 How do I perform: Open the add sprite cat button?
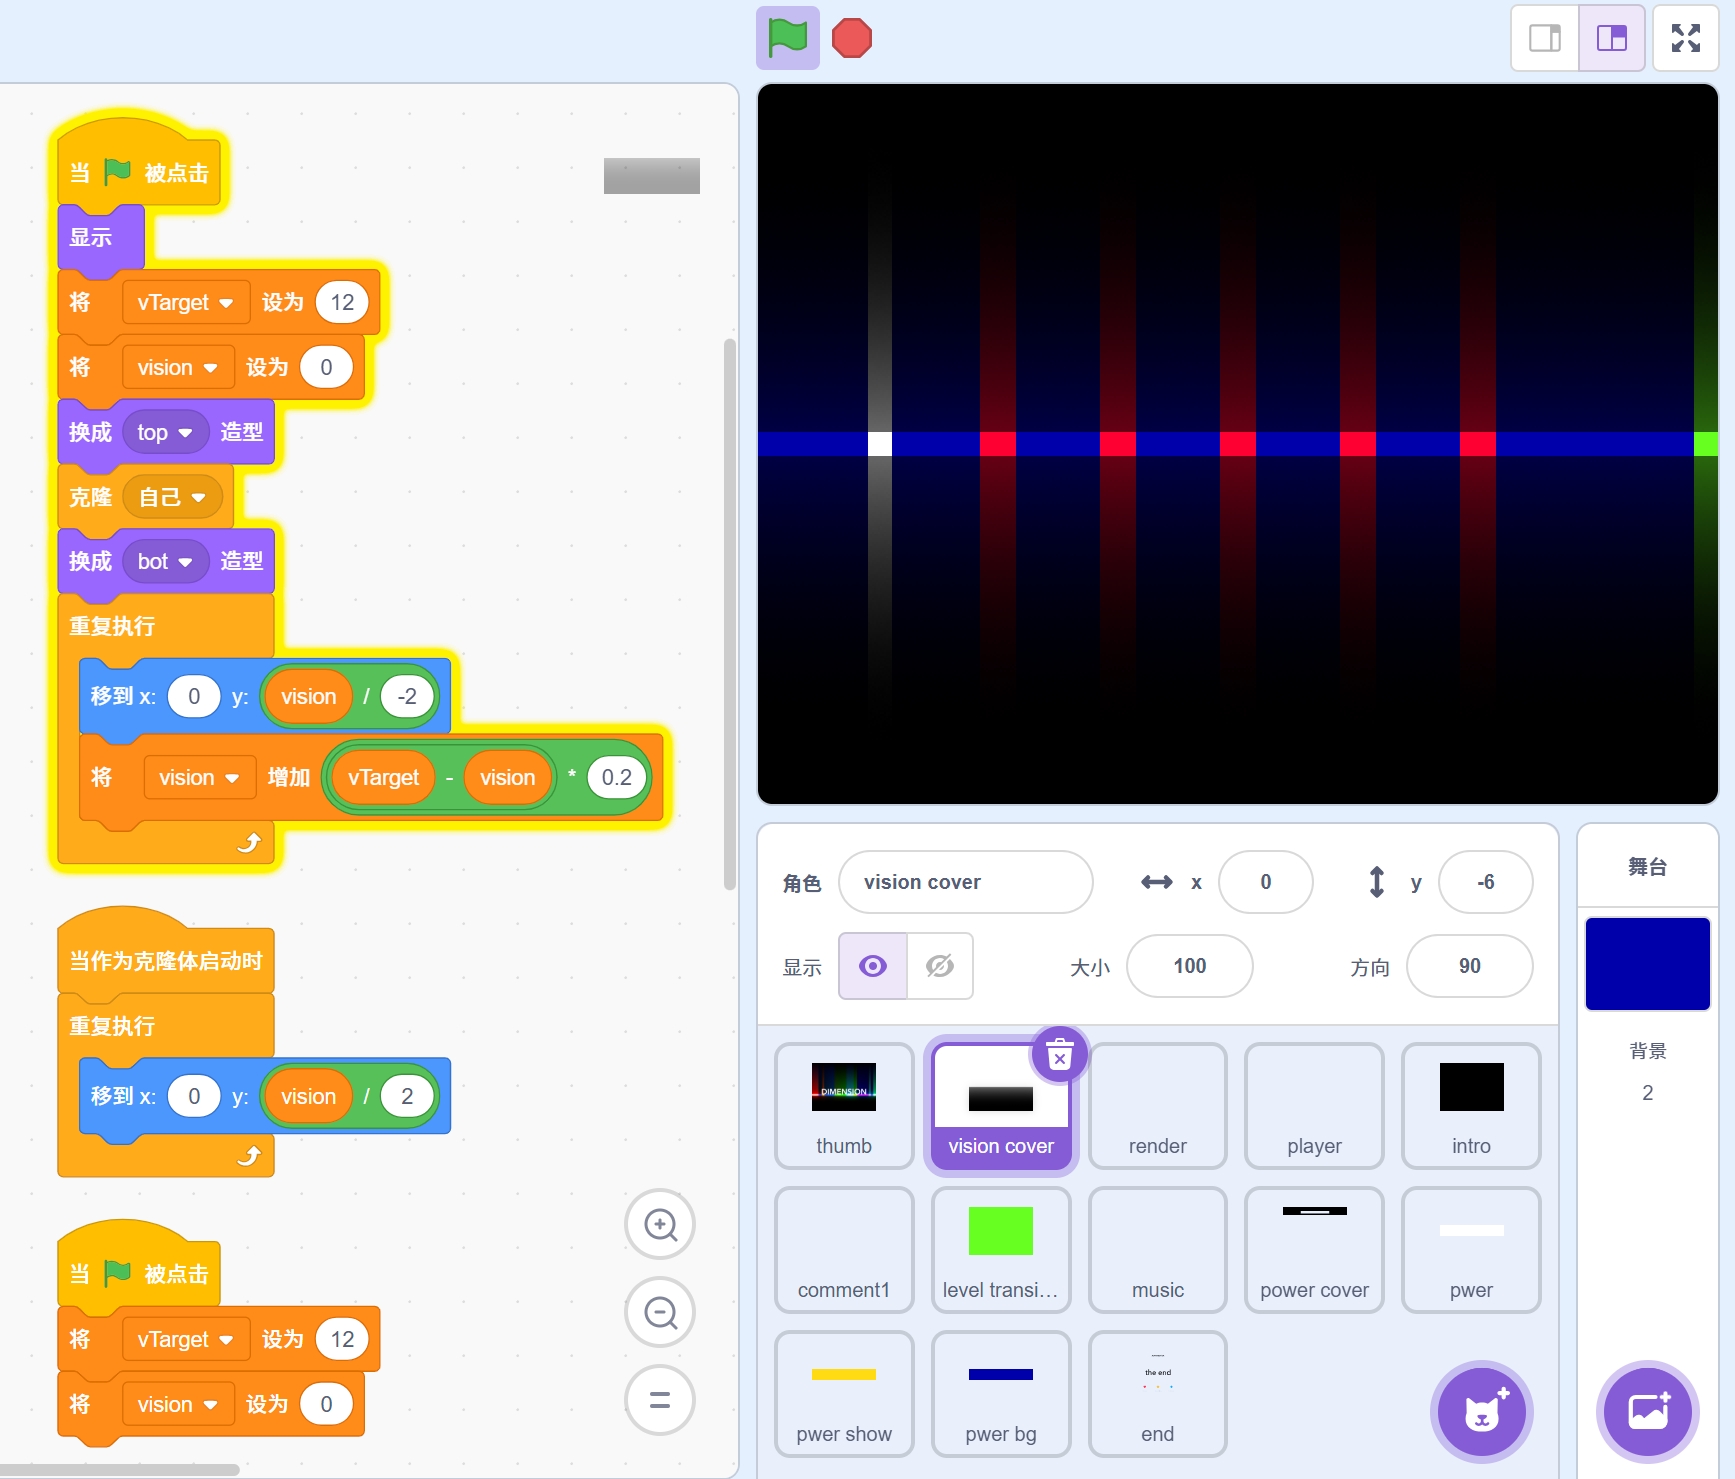tap(1481, 1412)
